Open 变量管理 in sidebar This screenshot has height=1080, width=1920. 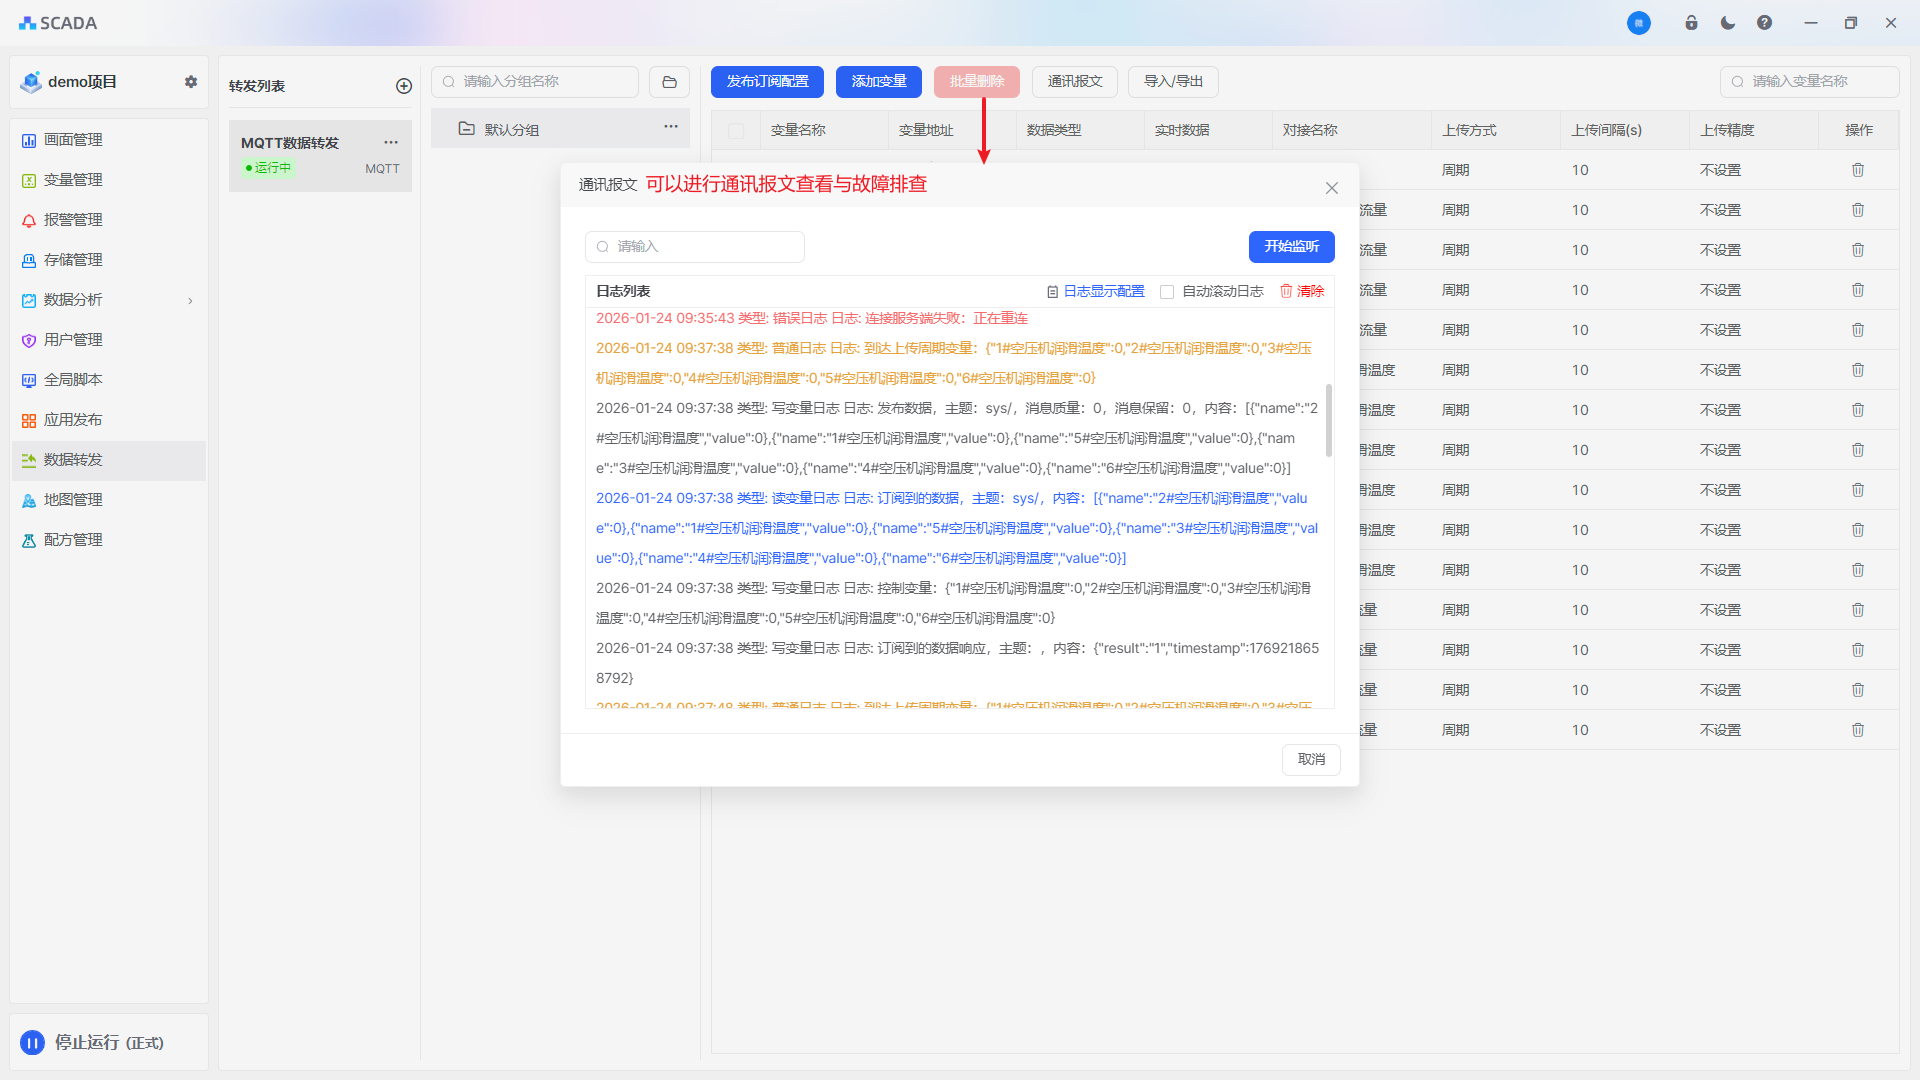(73, 180)
